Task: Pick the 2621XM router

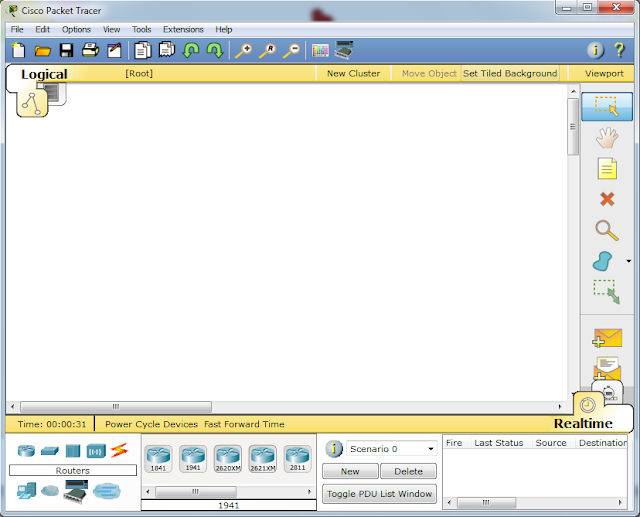Action: pos(262,459)
